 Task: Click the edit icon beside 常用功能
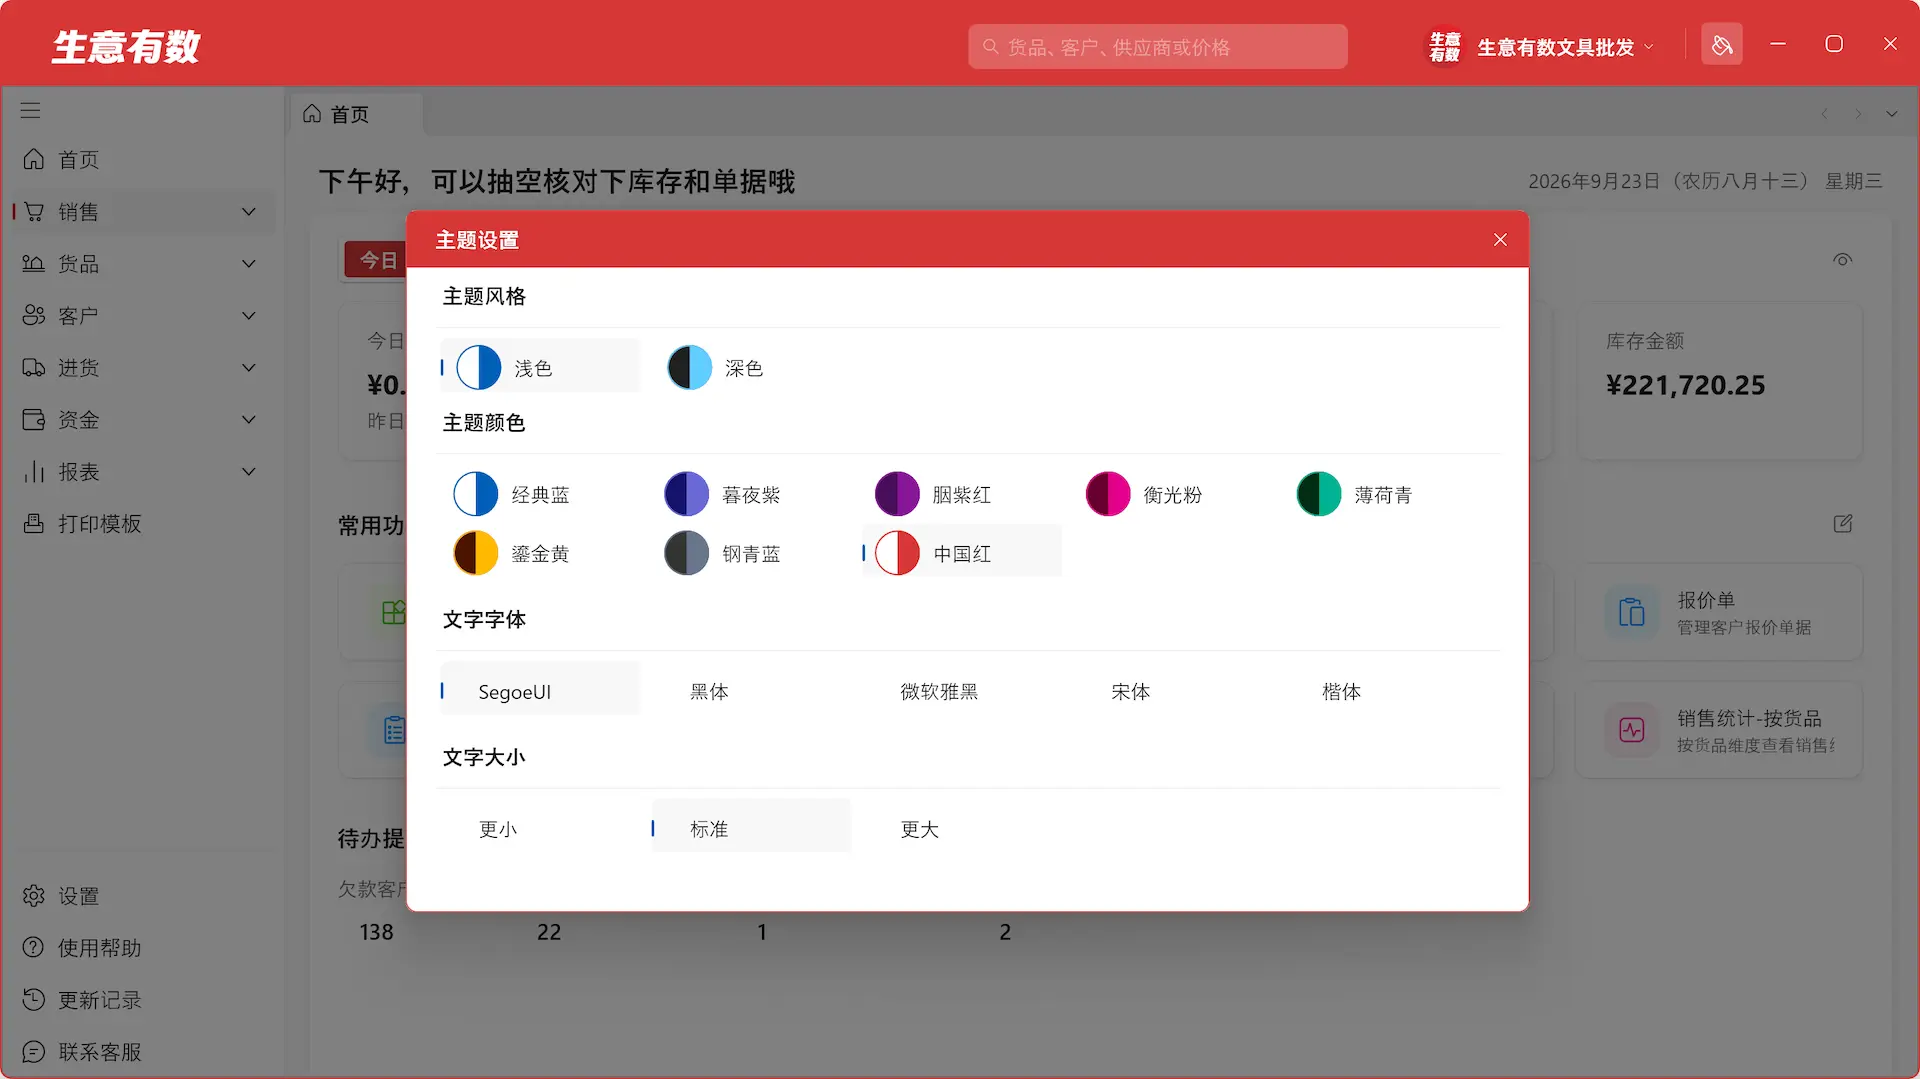(x=1843, y=524)
